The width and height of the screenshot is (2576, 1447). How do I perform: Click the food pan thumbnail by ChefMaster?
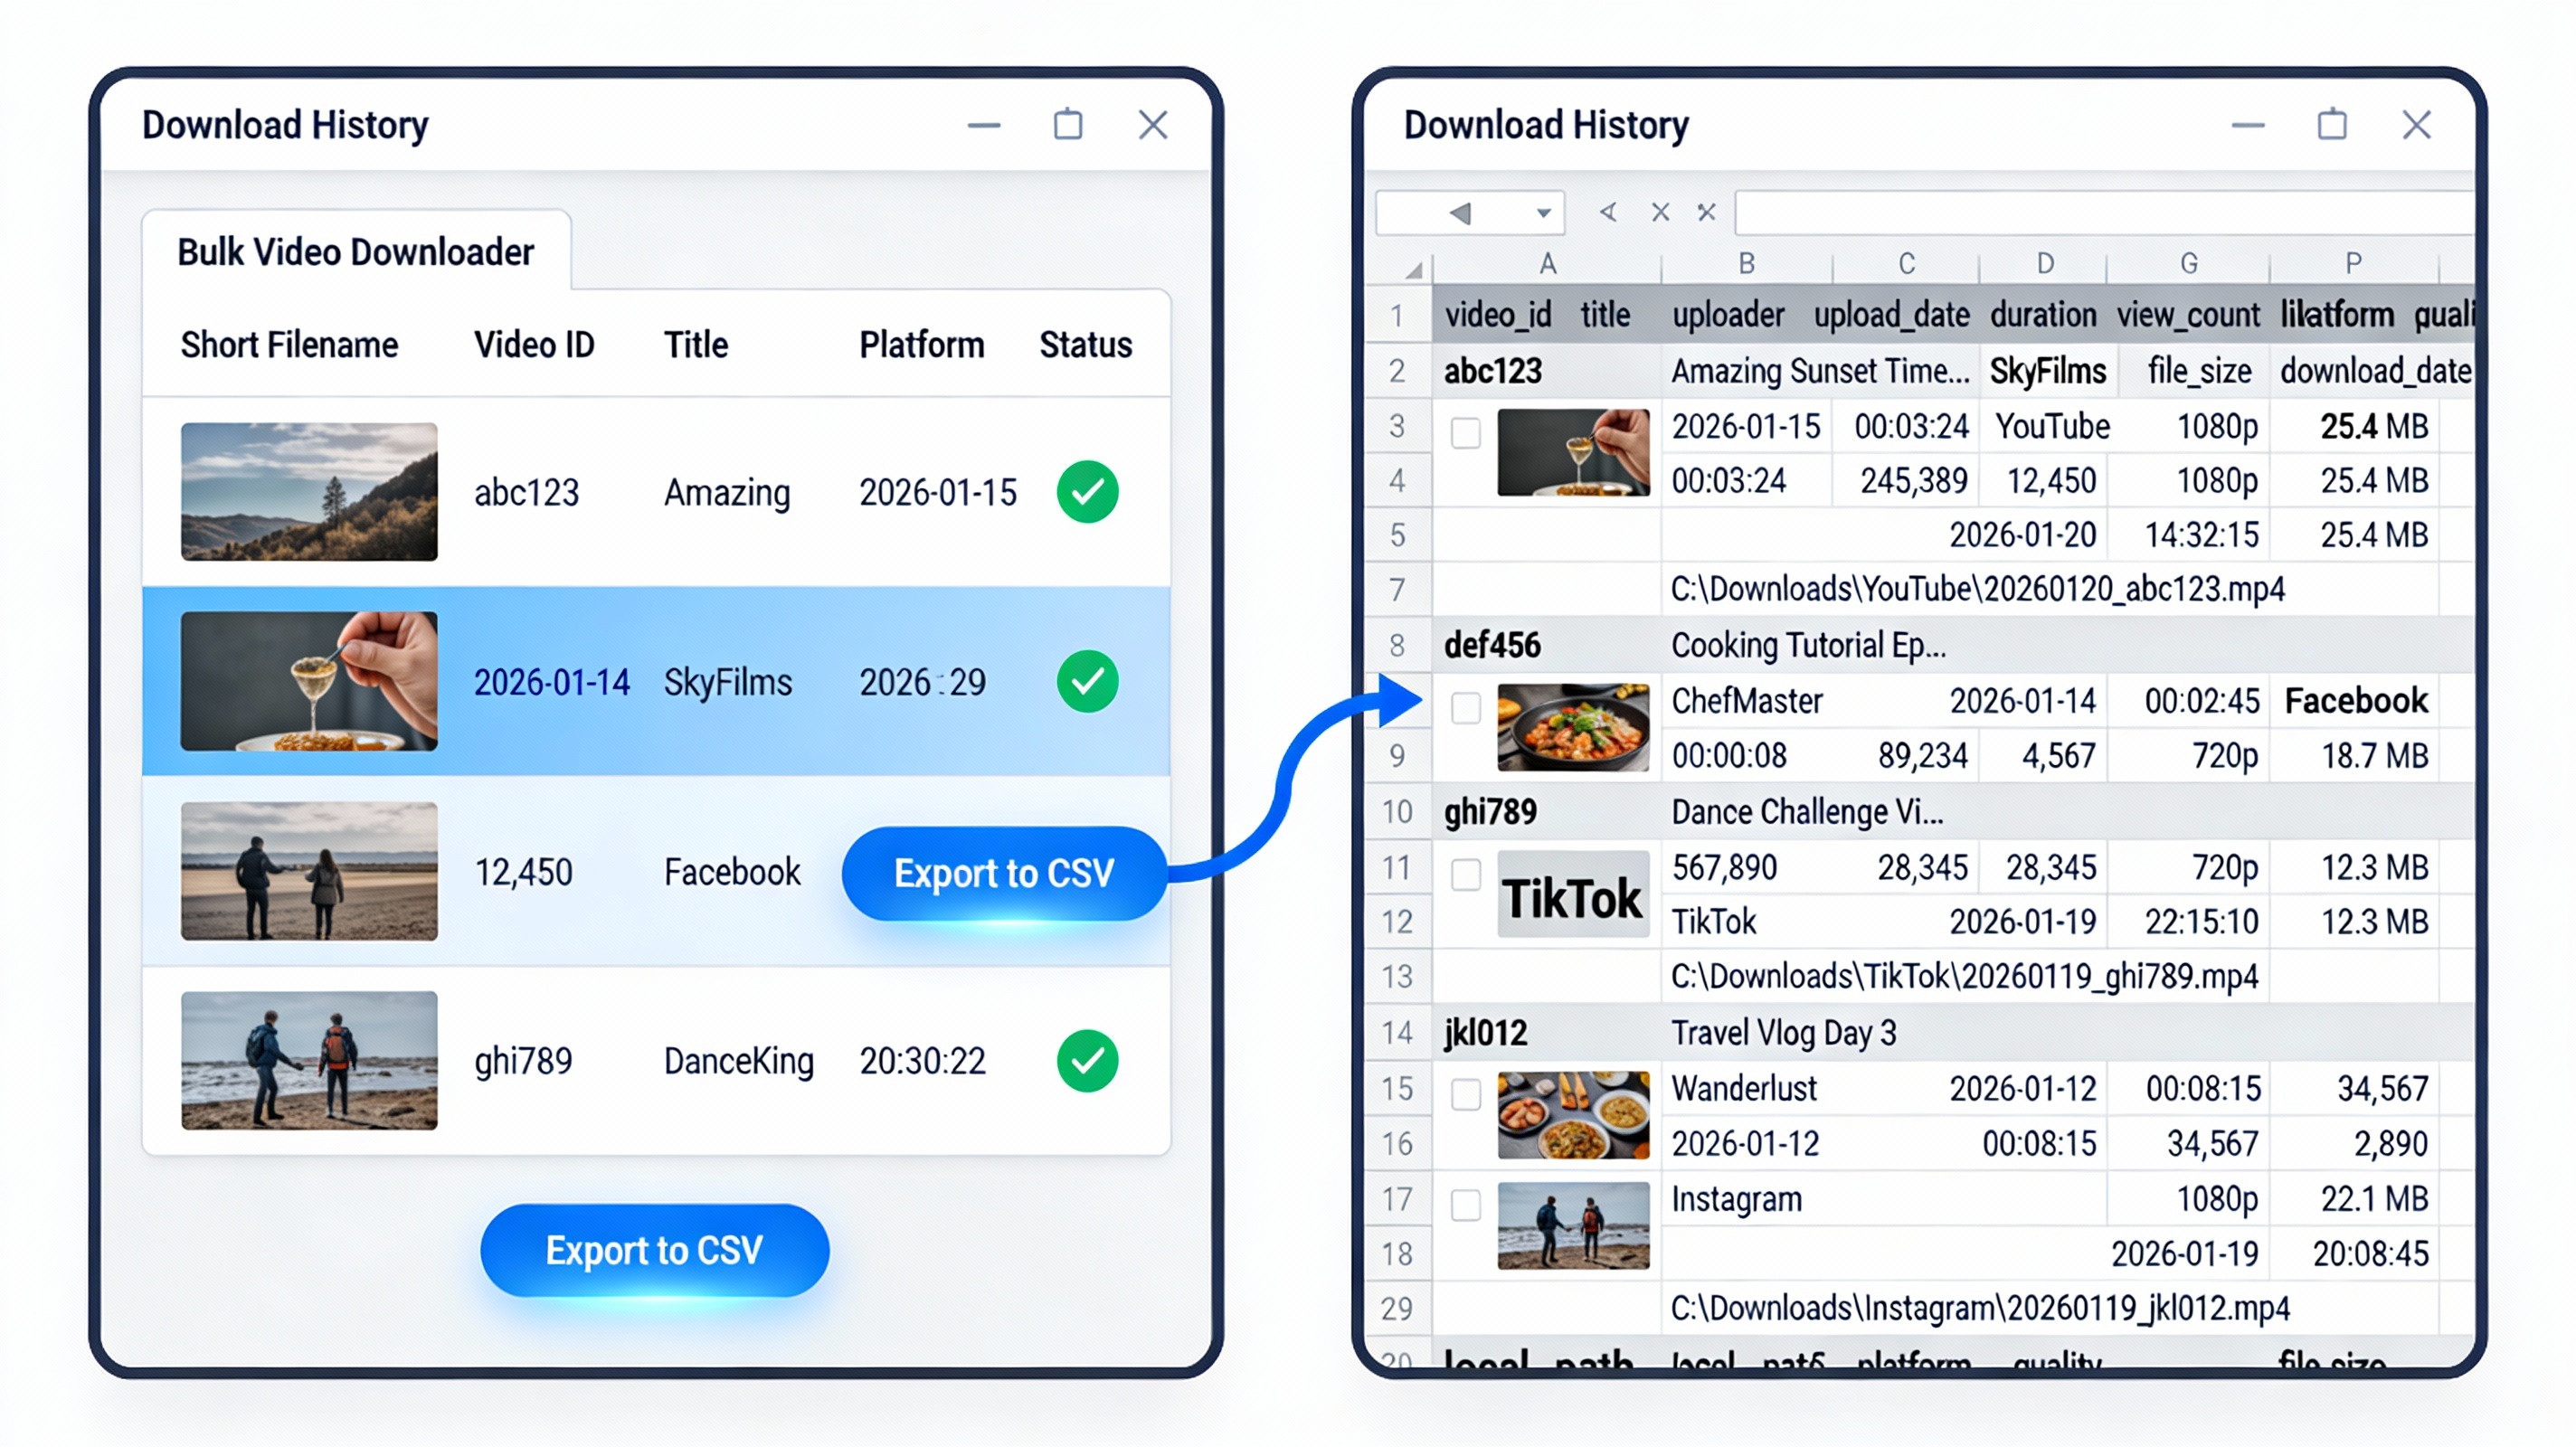(x=1573, y=727)
